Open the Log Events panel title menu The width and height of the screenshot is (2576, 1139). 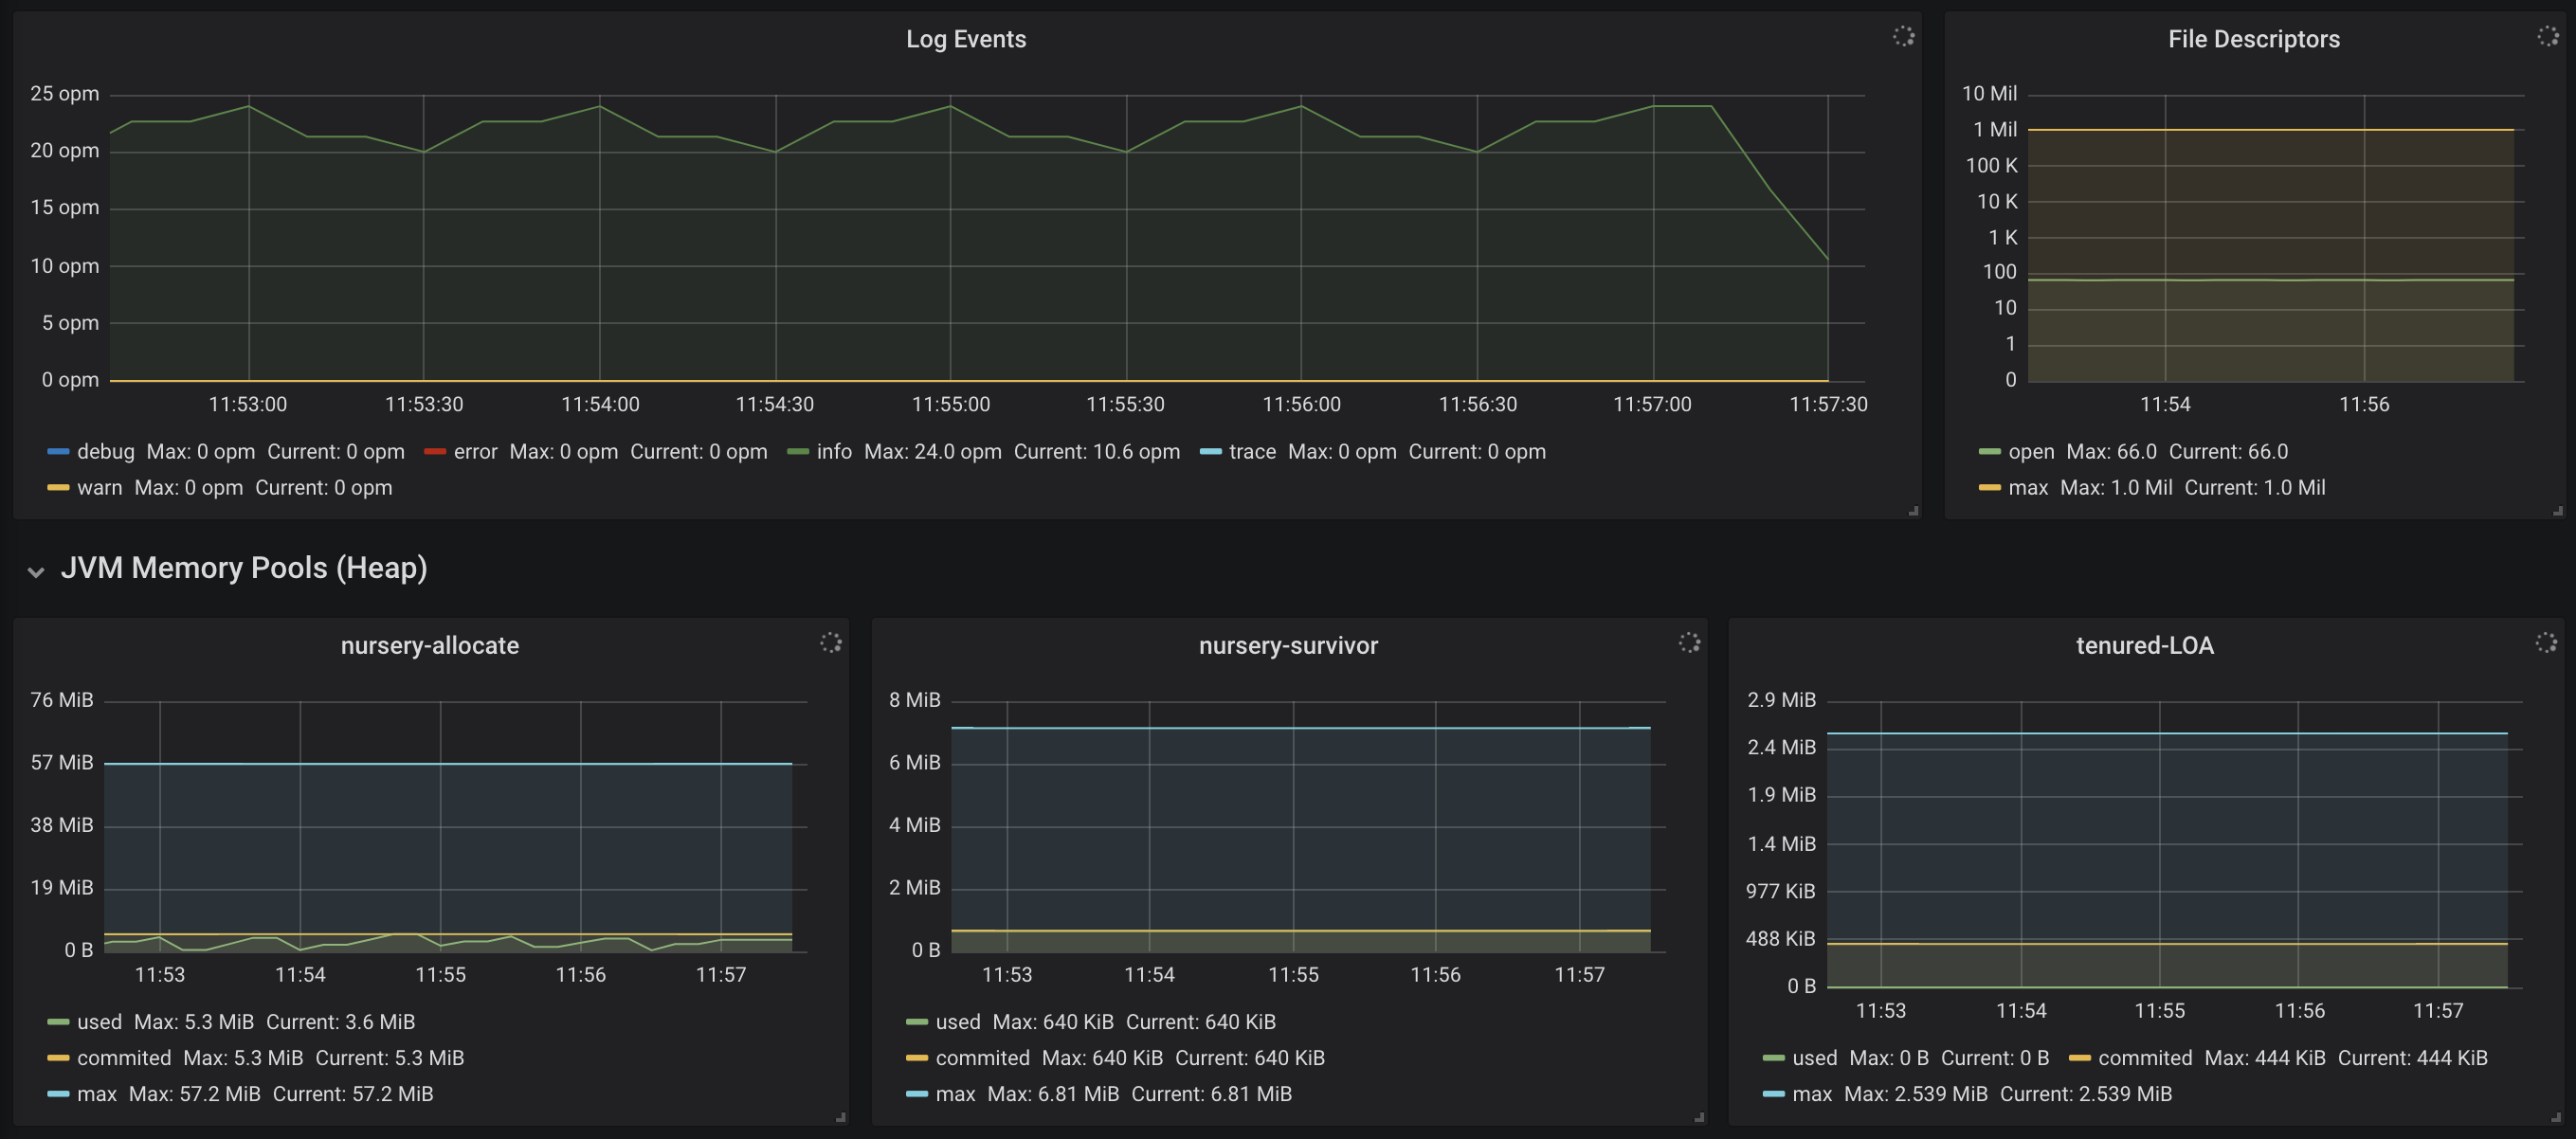point(965,39)
